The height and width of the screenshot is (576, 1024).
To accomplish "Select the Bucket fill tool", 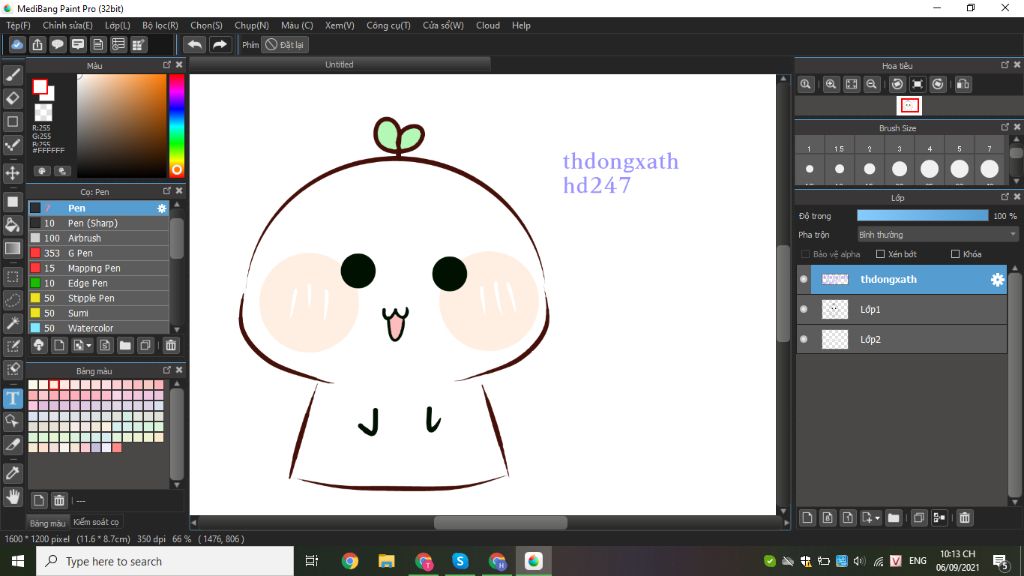I will click(x=12, y=225).
